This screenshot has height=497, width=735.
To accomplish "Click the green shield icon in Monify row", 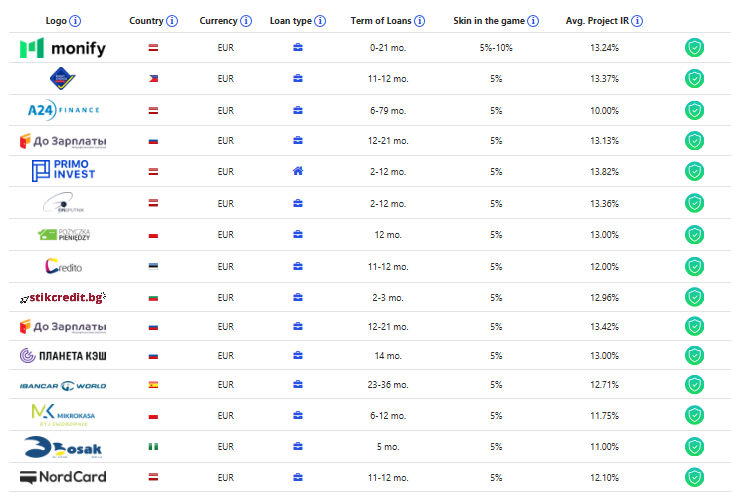I will pos(694,48).
